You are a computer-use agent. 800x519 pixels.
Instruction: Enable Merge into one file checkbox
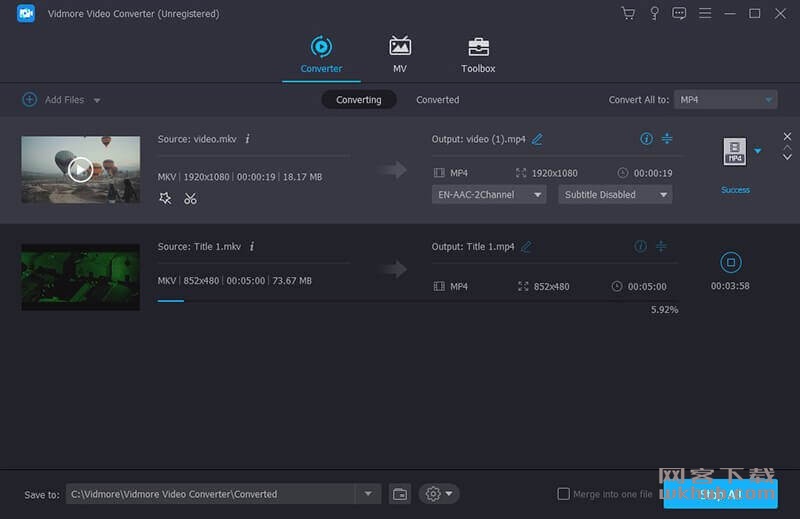(x=563, y=493)
